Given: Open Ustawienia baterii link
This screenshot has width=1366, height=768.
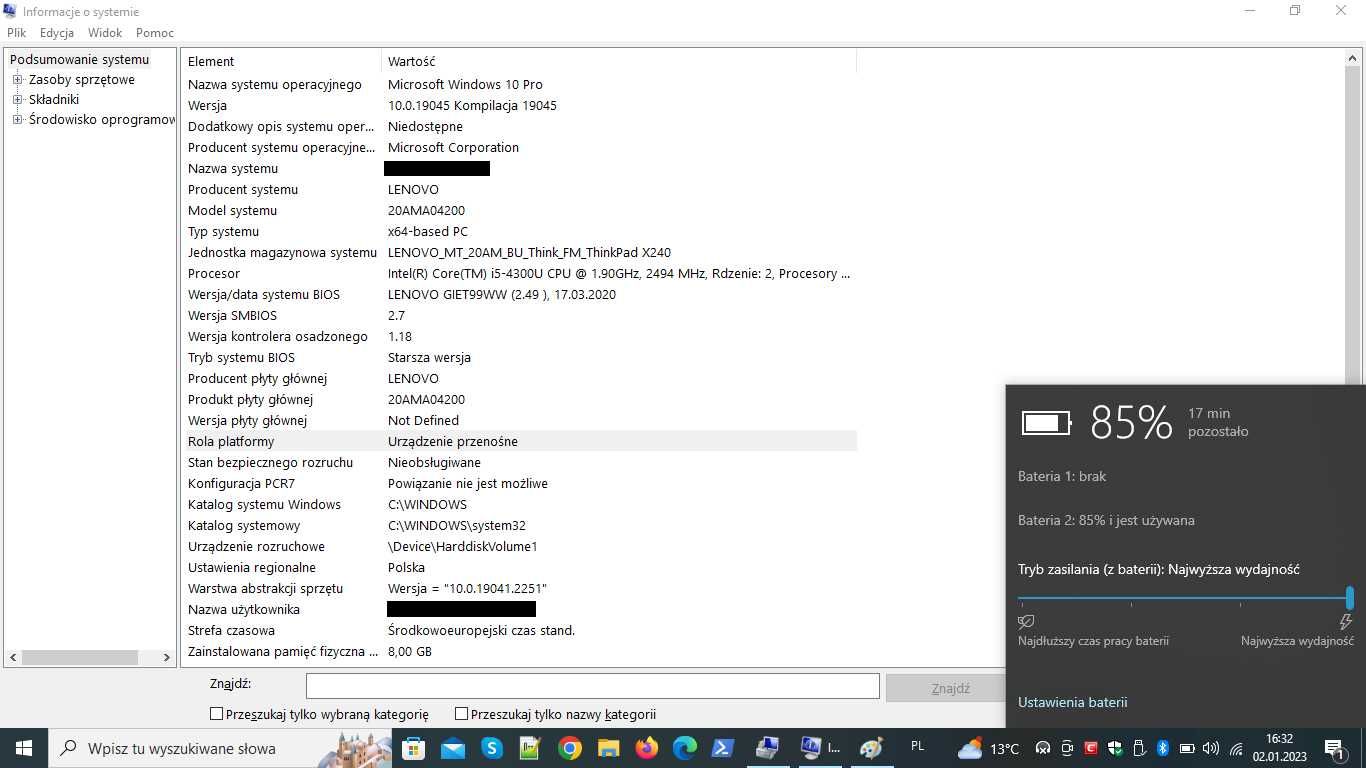Looking at the screenshot, I should [1072, 702].
